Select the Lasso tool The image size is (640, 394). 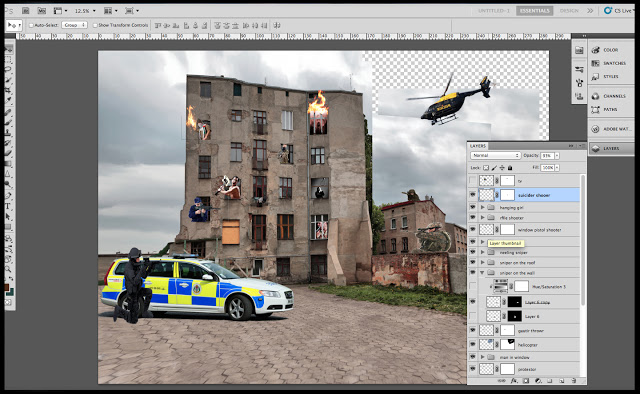click(x=8, y=70)
